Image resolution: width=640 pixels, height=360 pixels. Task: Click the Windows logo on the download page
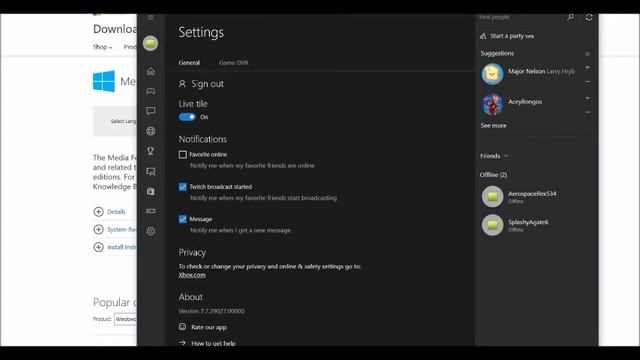[104, 81]
